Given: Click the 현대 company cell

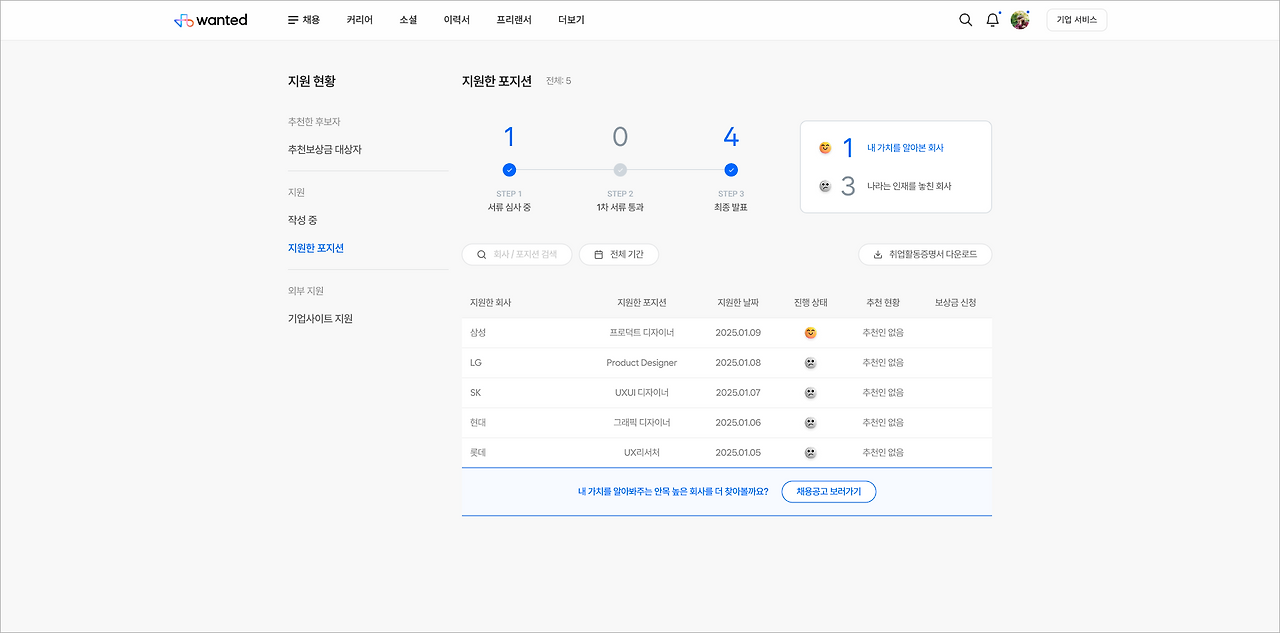Looking at the screenshot, I should click(477, 423).
